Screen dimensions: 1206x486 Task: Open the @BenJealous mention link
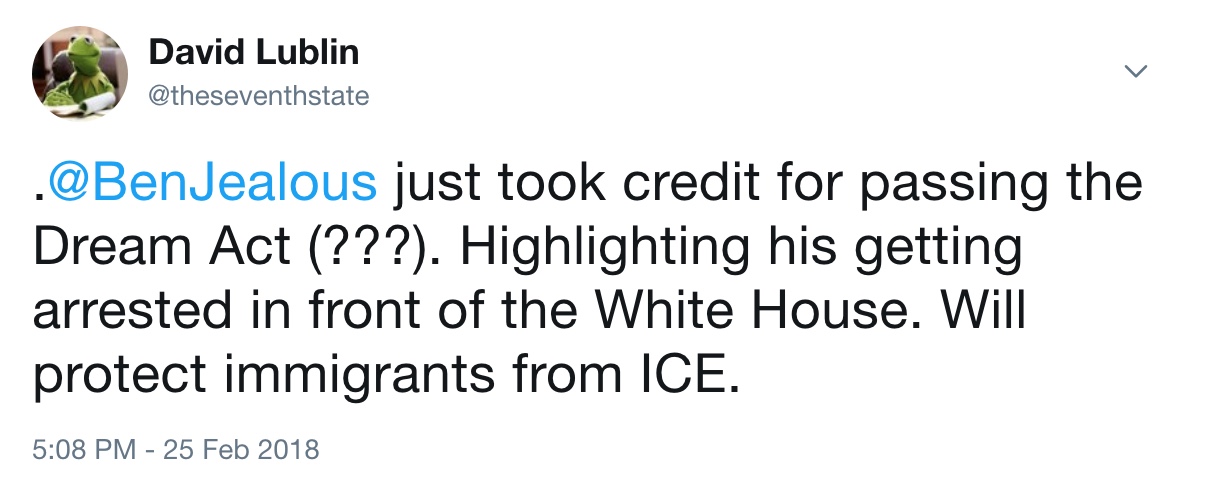(x=212, y=186)
